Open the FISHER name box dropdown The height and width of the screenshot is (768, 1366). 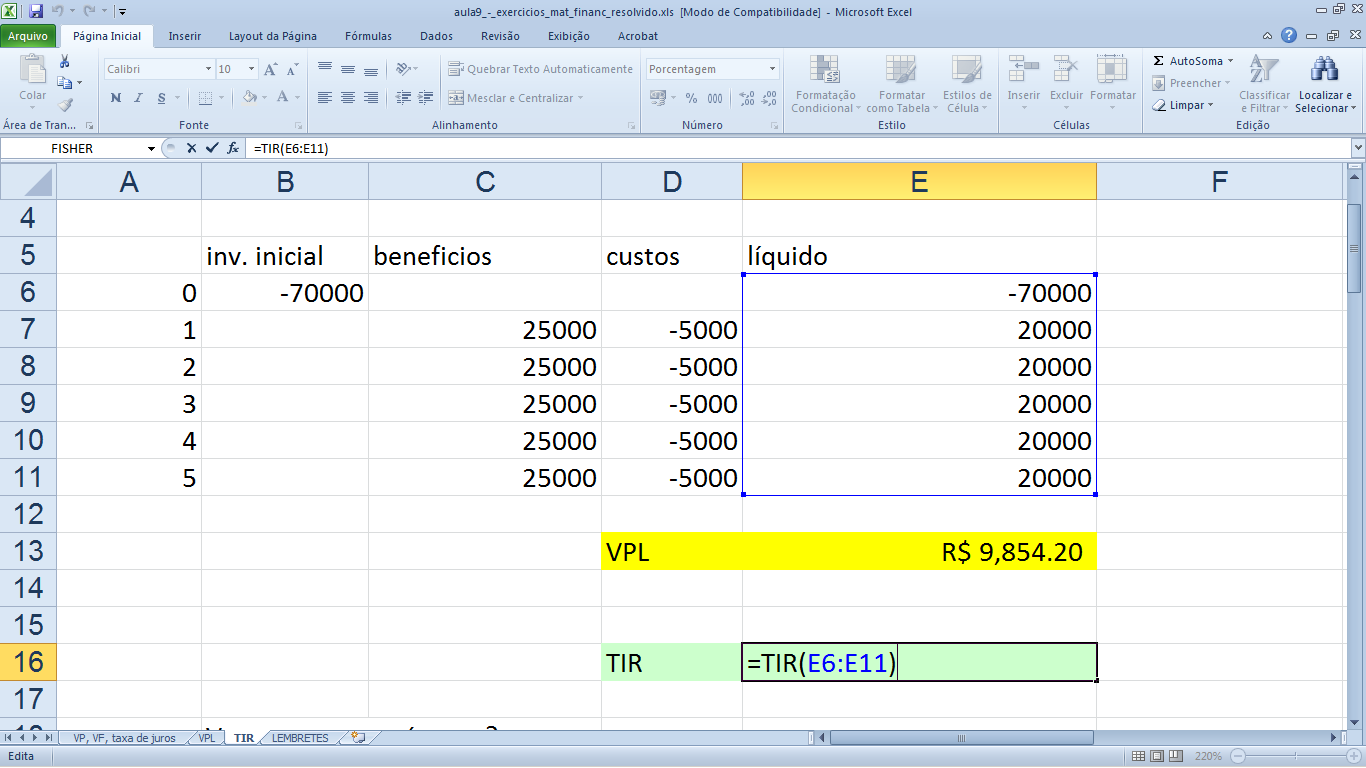151,148
